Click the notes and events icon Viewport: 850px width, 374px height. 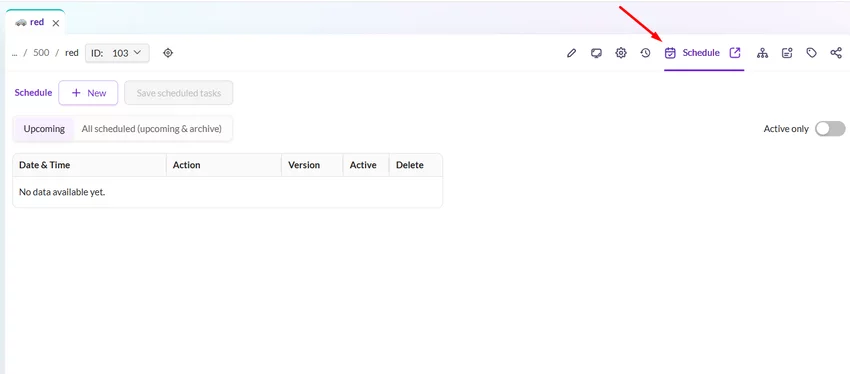tap(787, 53)
